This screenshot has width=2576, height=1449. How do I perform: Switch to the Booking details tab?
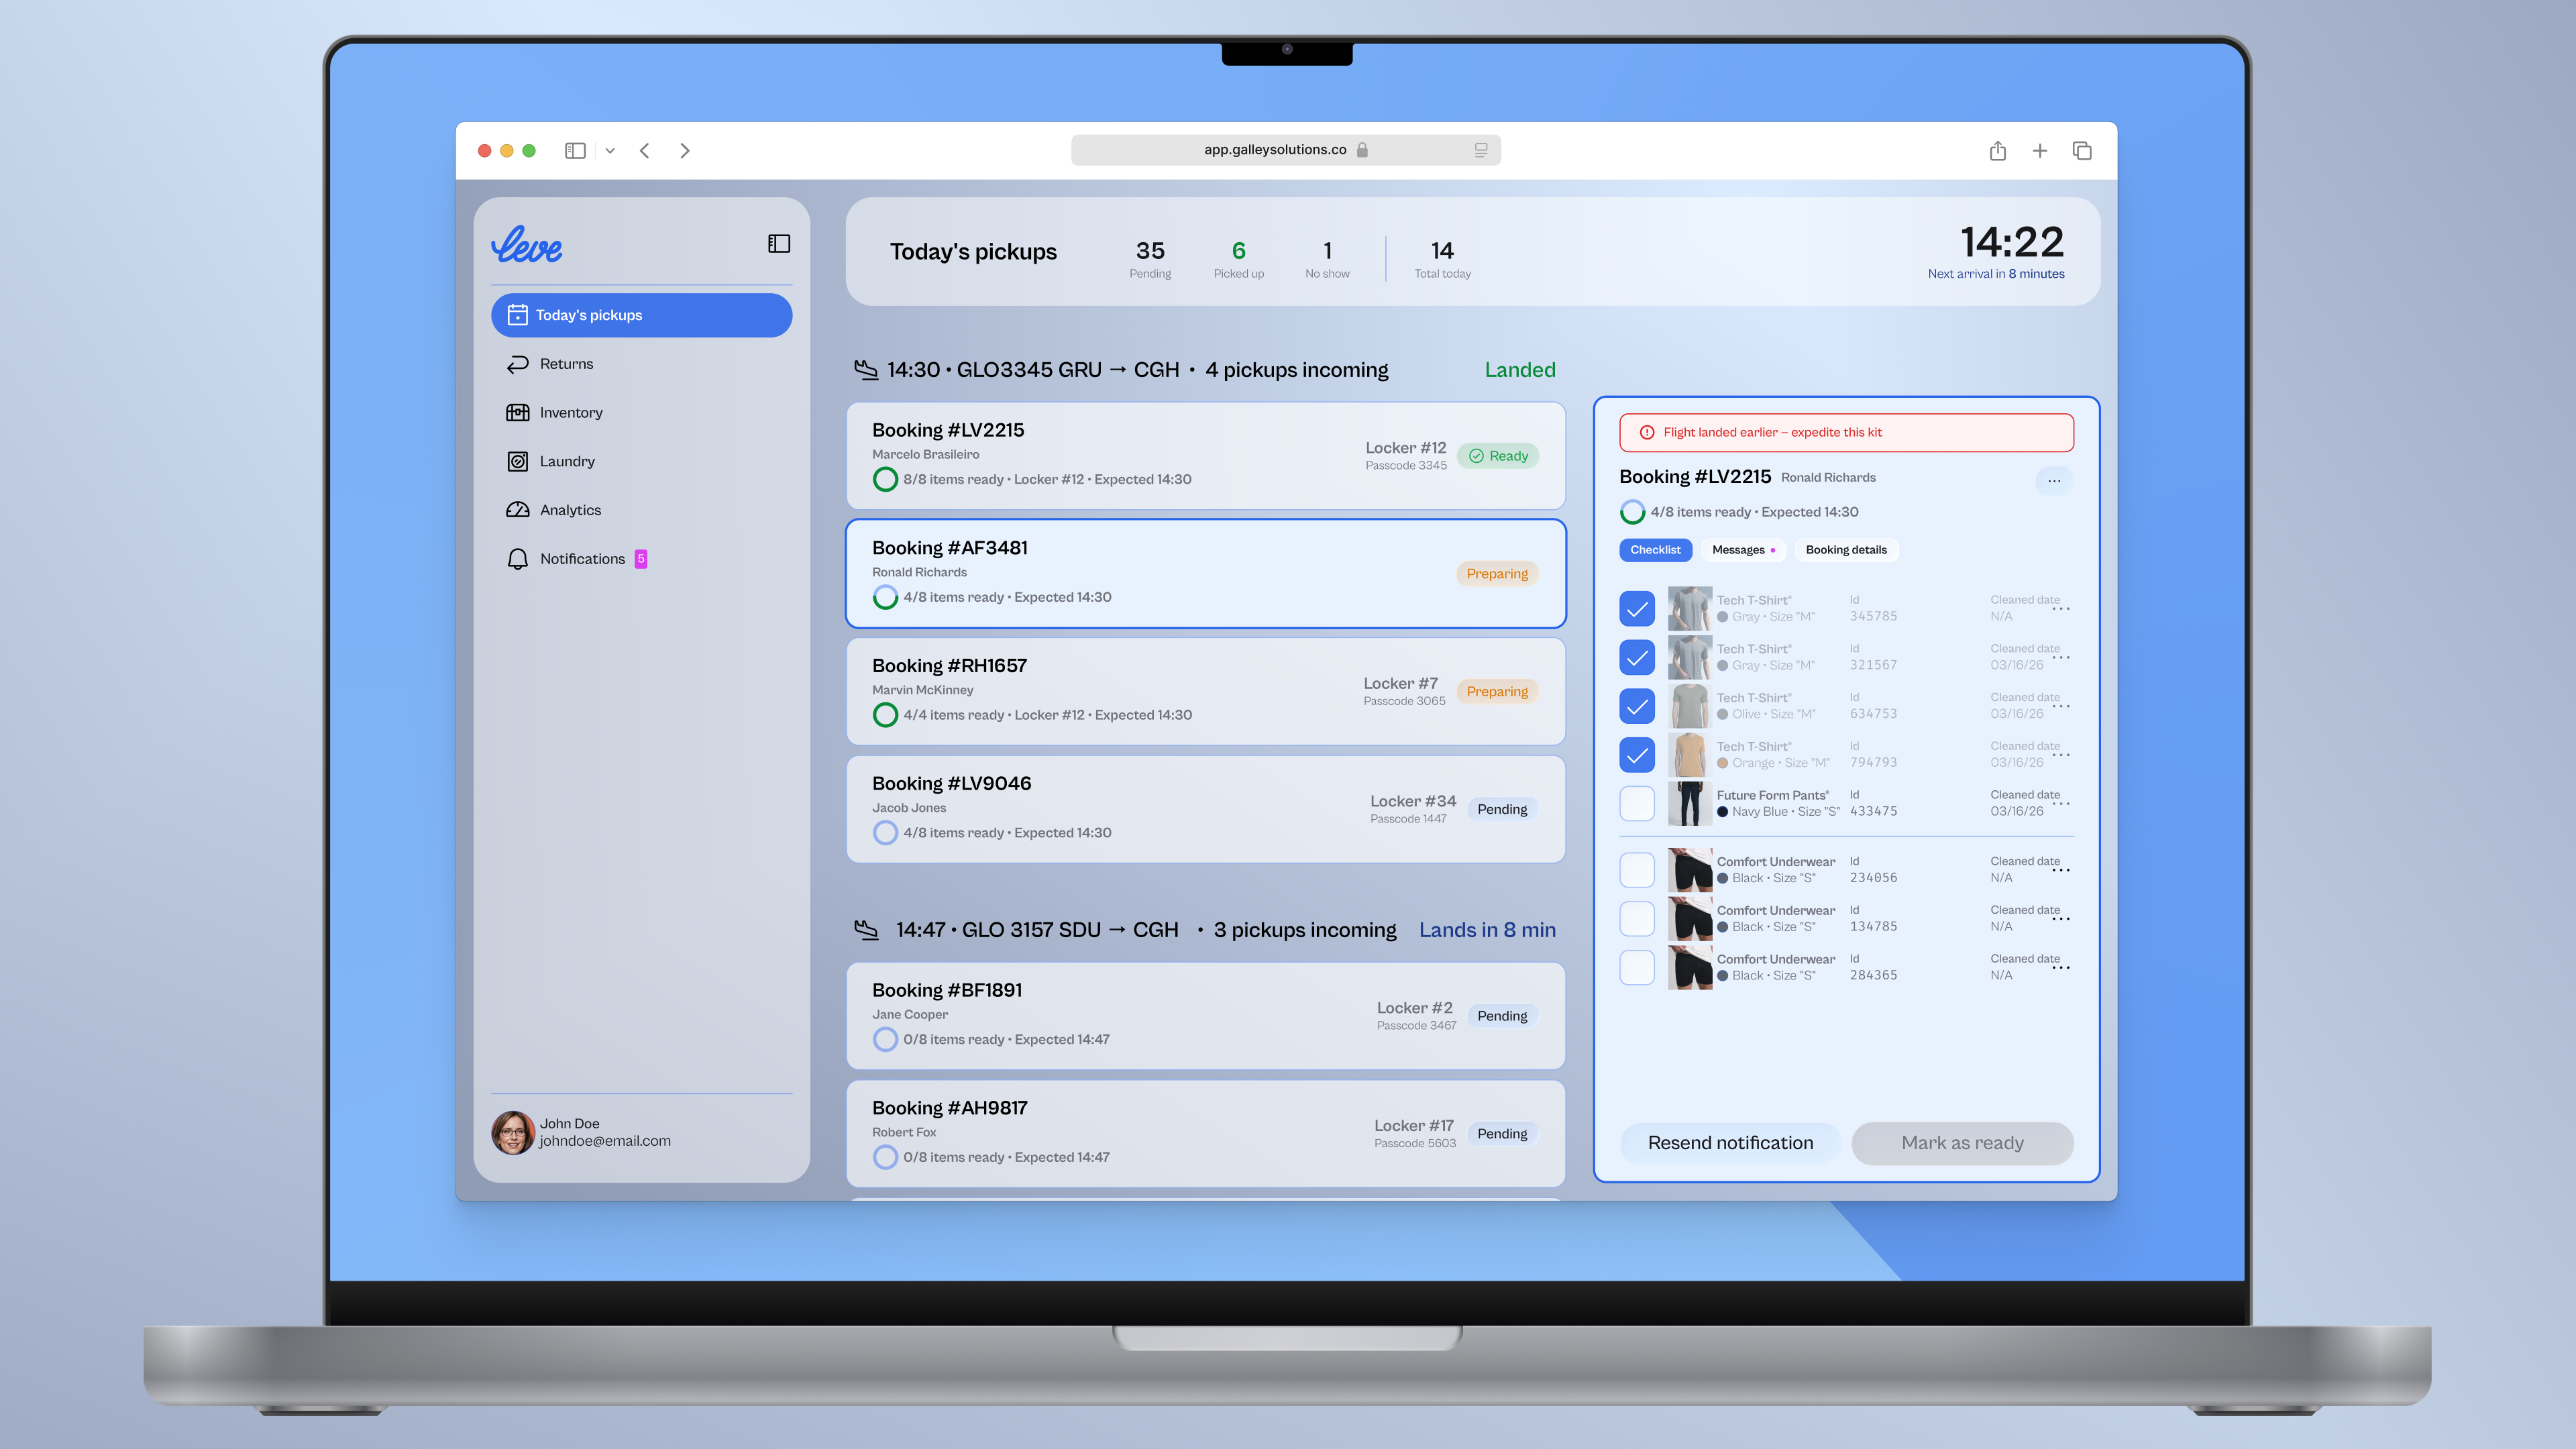[1847, 550]
